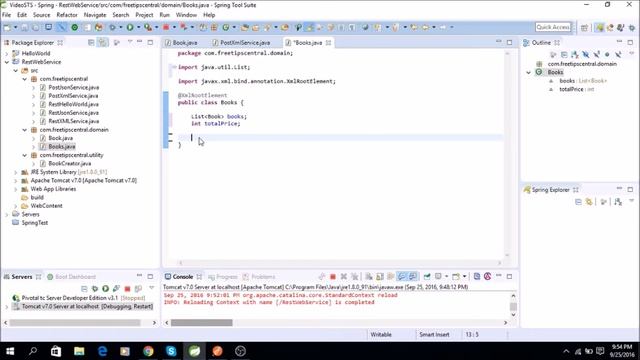Collapse Books class in Outline
640x360 pixels.
point(529,72)
